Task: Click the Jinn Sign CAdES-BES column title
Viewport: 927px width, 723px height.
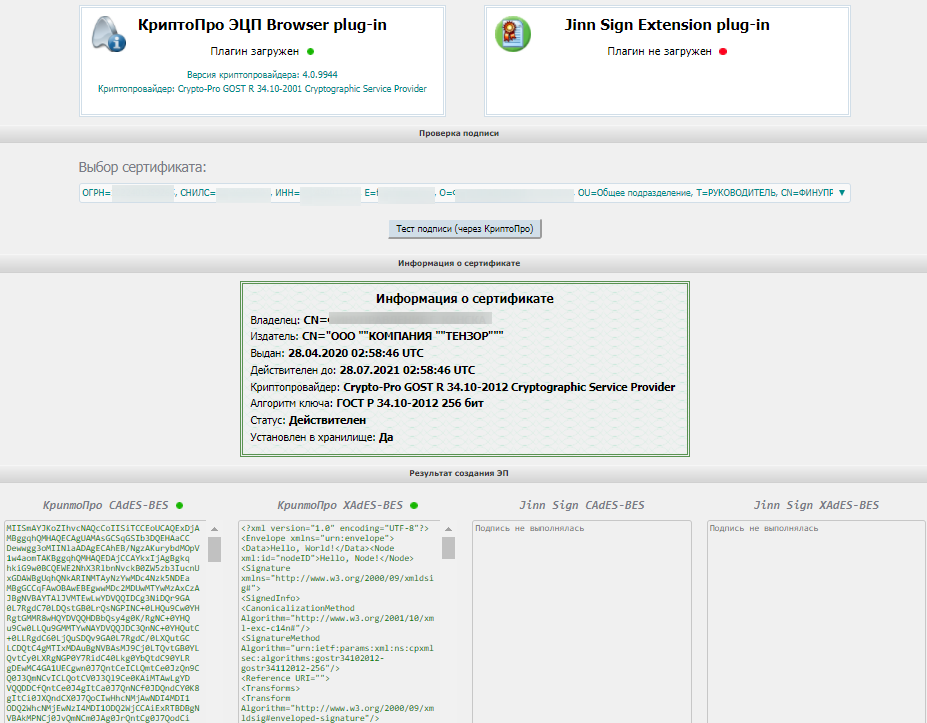Action: coord(582,505)
